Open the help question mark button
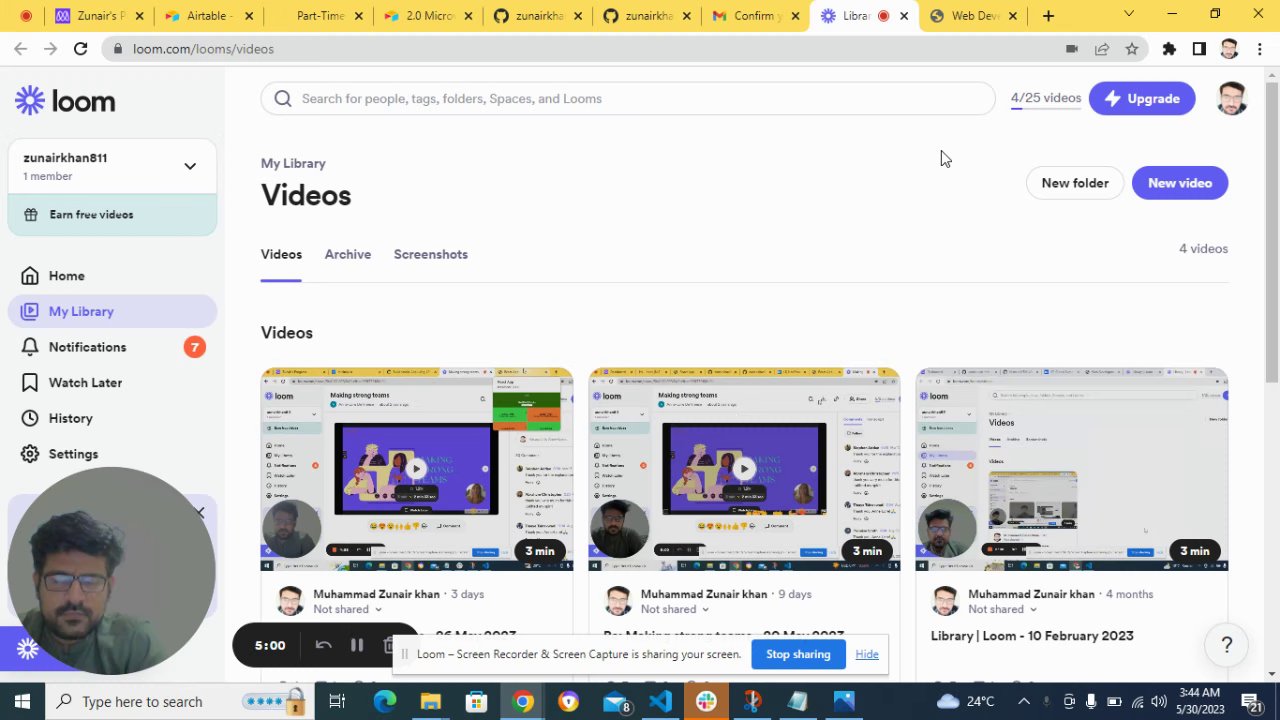 click(x=1226, y=645)
